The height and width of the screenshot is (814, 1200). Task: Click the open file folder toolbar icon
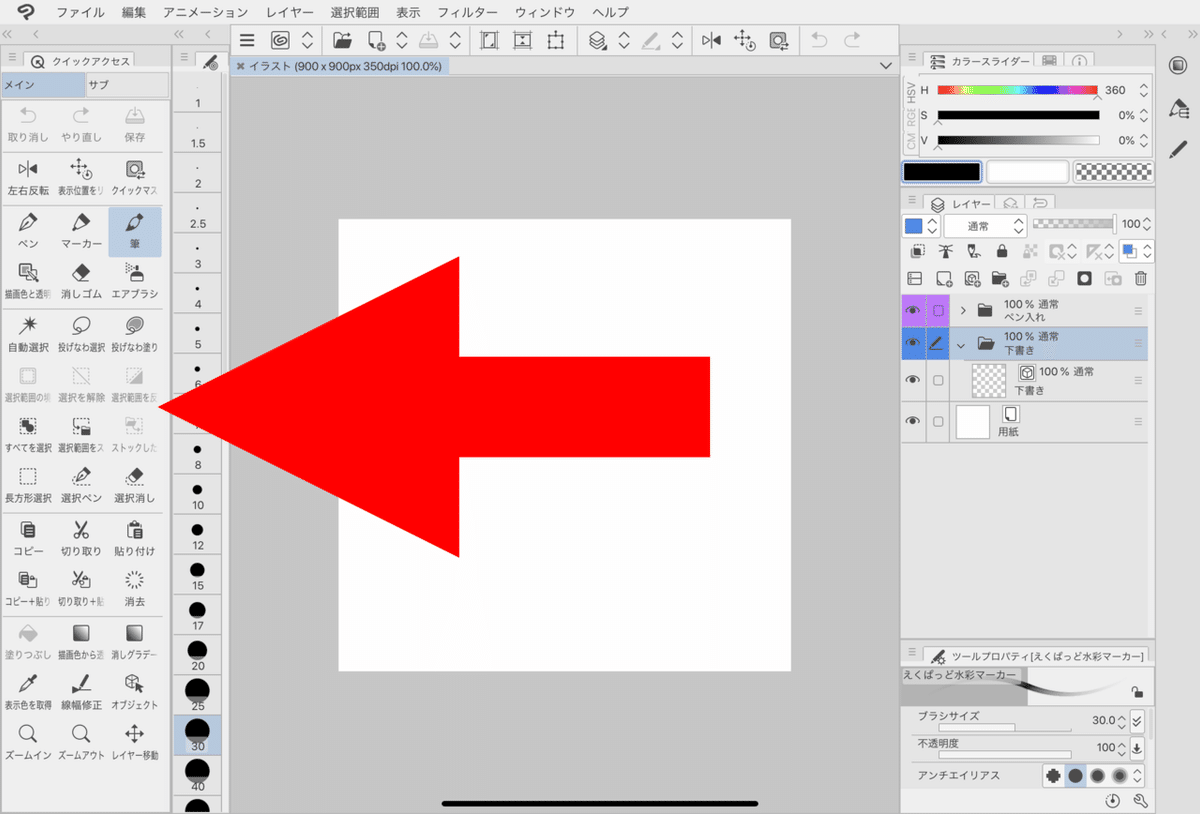(x=342, y=41)
